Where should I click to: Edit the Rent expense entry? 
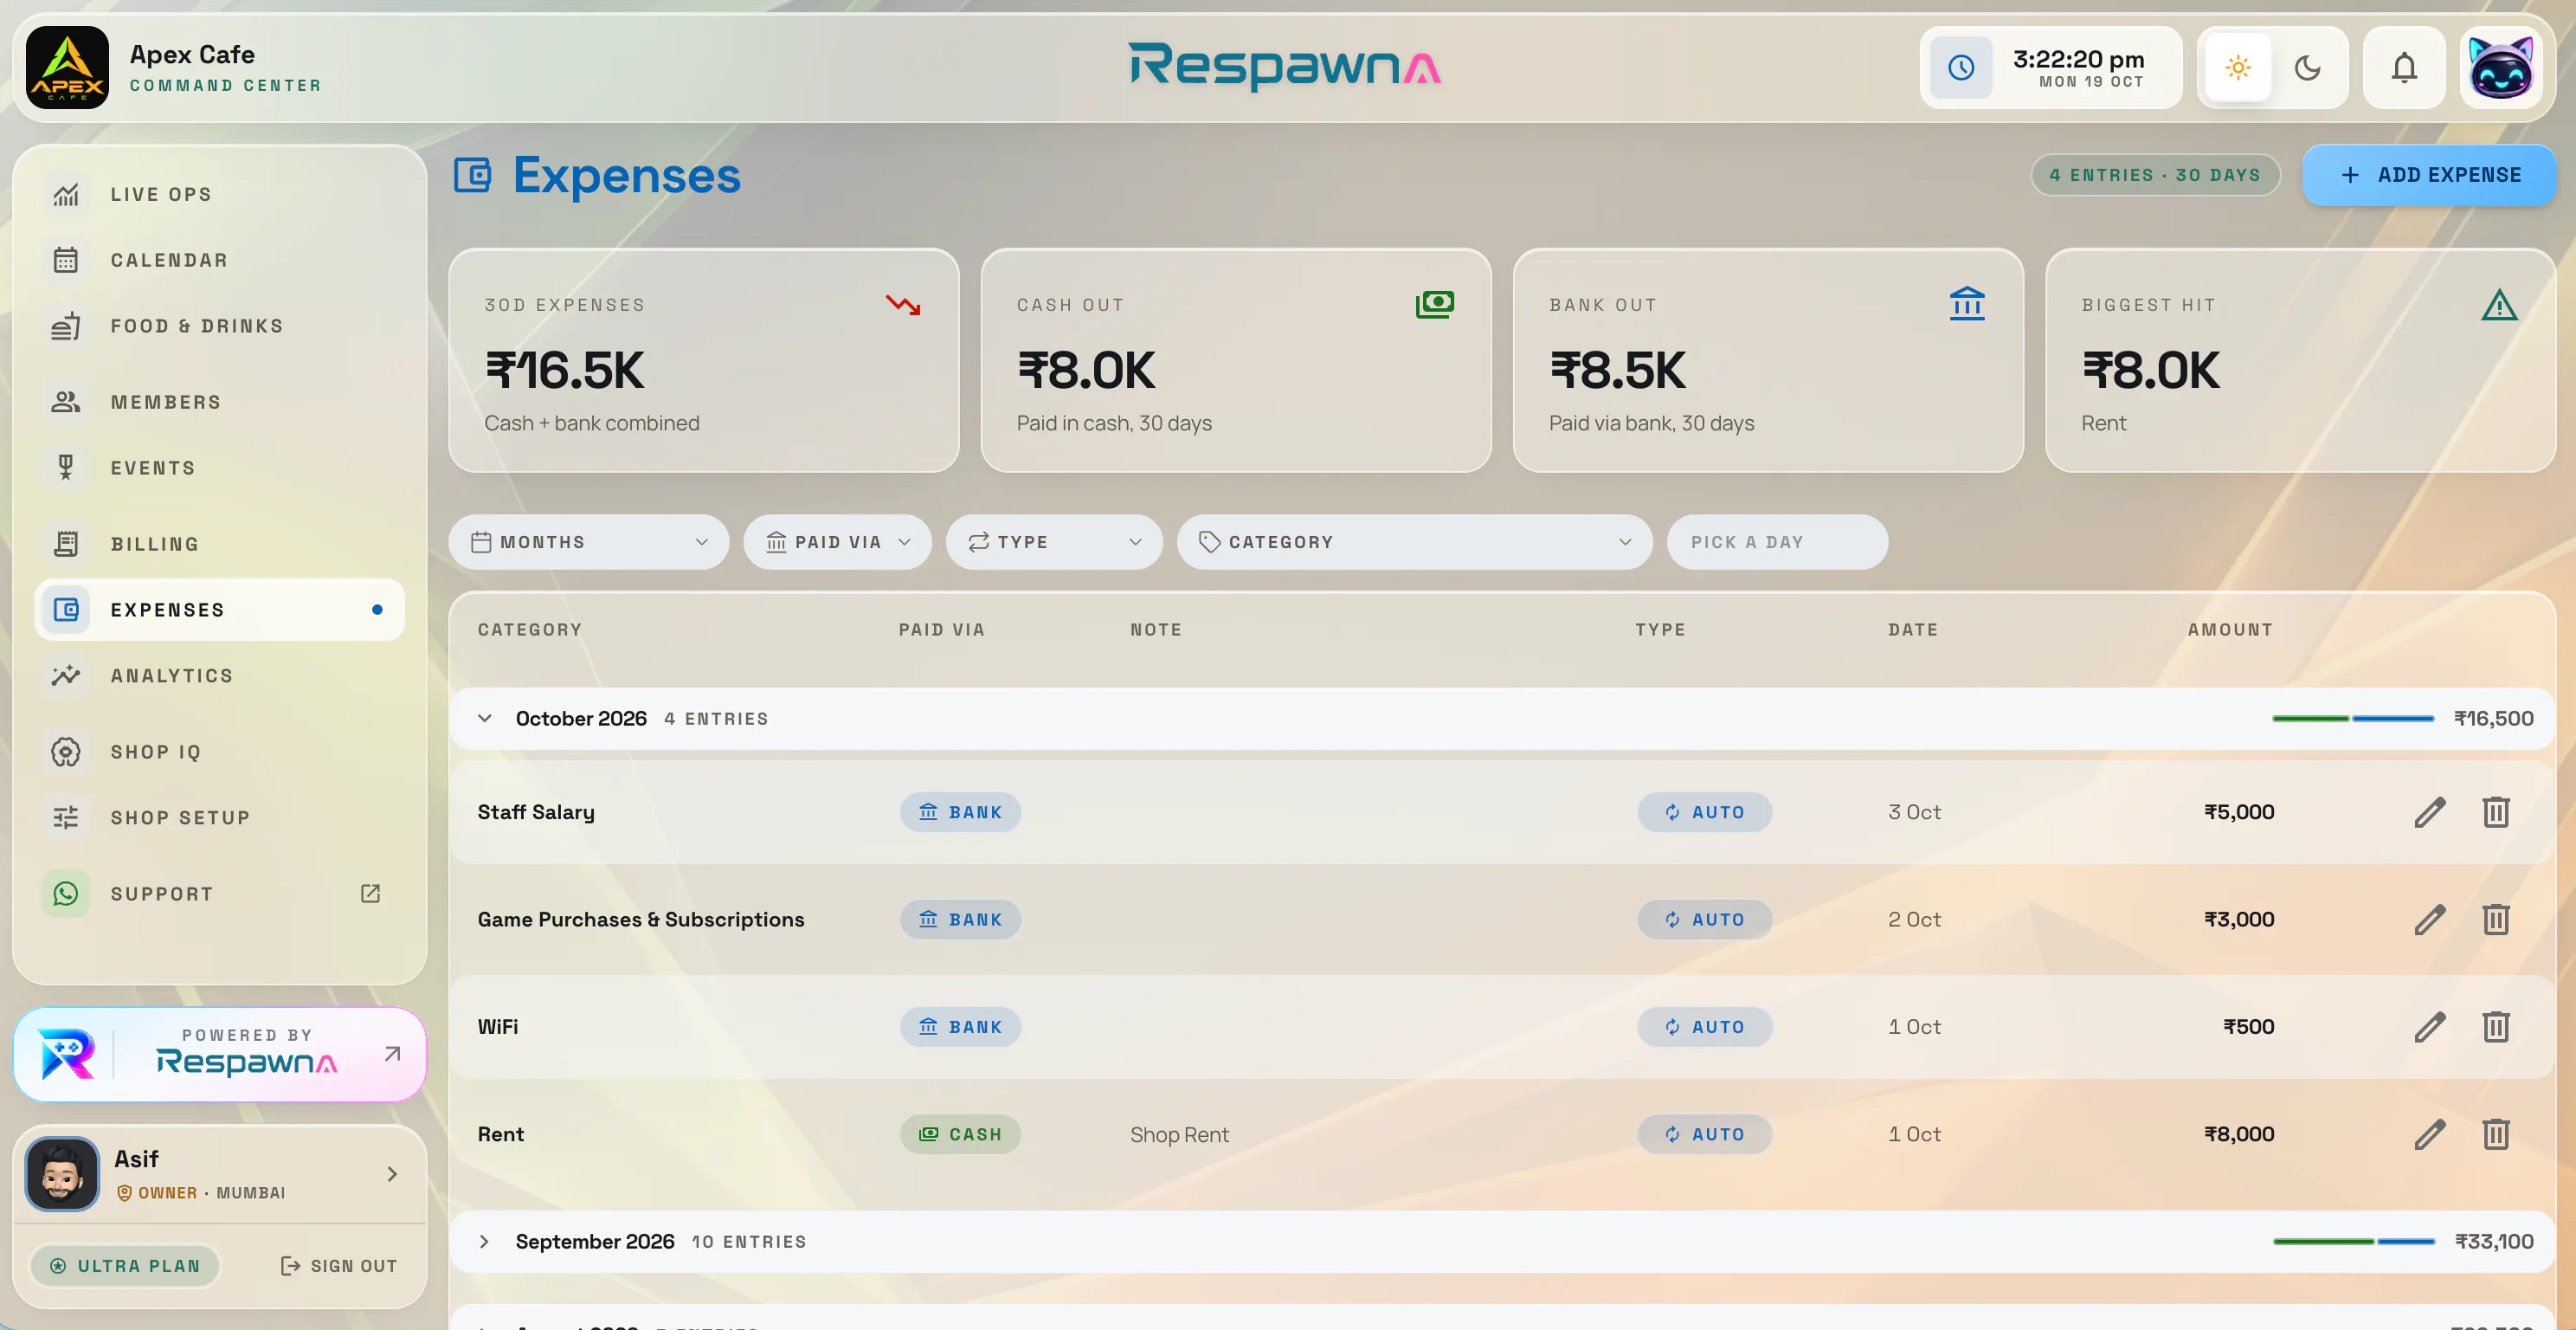[x=2429, y=1134]
